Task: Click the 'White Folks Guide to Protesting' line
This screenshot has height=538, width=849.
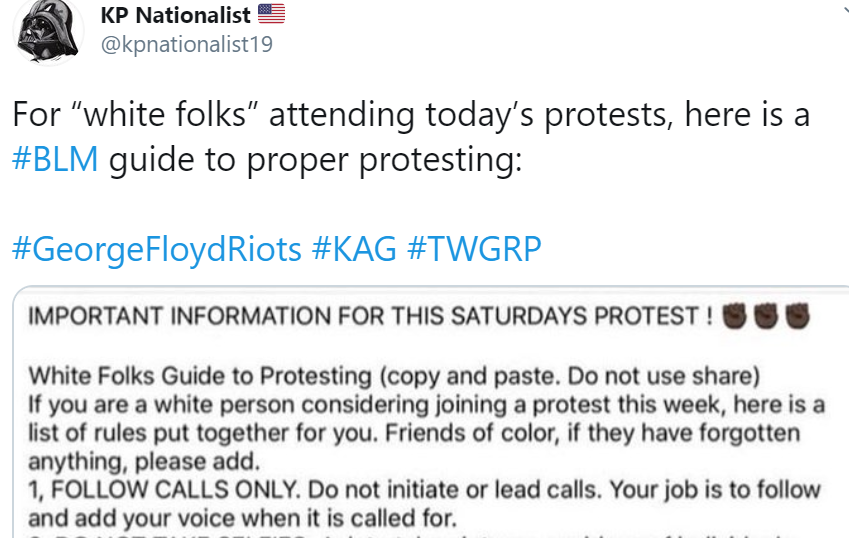Action: pyautogui.click(x=394, y=376)
